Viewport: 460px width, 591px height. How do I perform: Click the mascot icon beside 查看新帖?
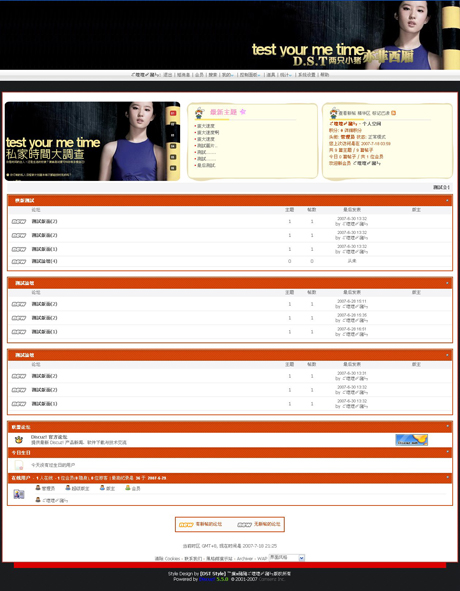pos(334,113)
